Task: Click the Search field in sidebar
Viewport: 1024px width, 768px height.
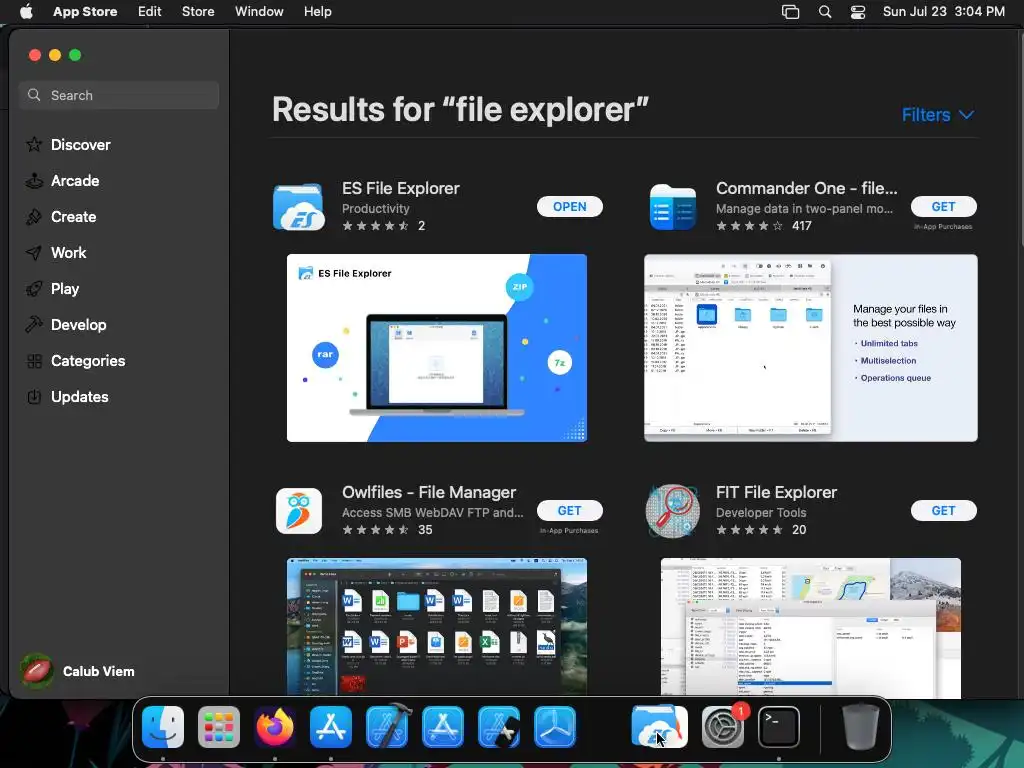Action: (119, 95)
